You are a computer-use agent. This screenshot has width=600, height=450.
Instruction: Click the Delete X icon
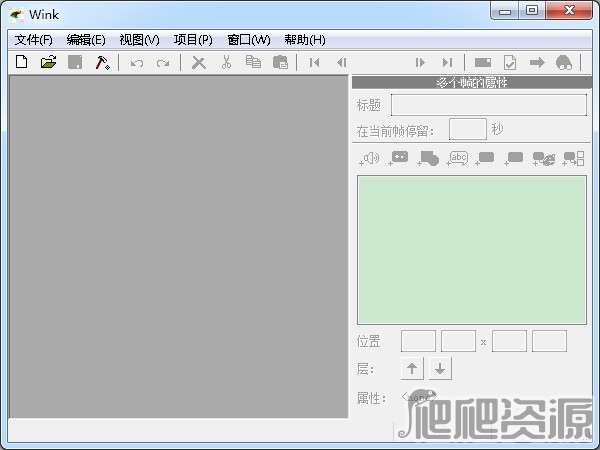199,62
